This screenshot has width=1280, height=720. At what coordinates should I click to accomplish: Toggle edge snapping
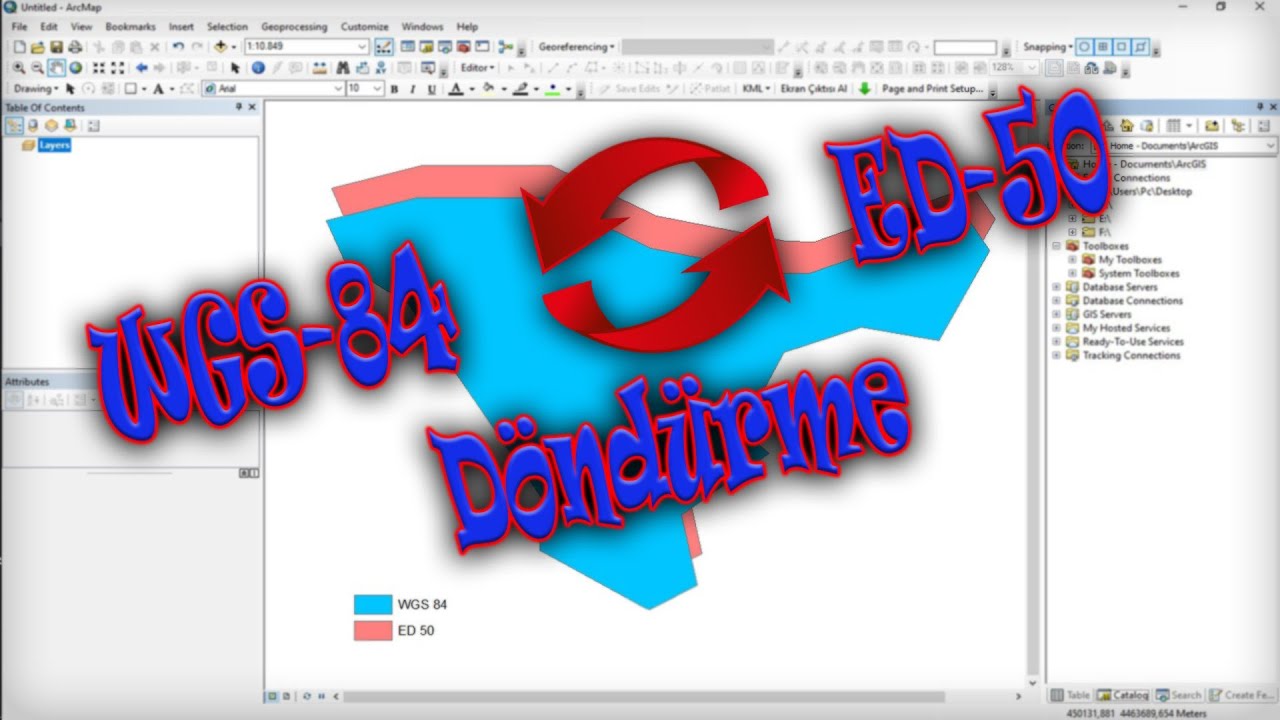coord(1140,47)
